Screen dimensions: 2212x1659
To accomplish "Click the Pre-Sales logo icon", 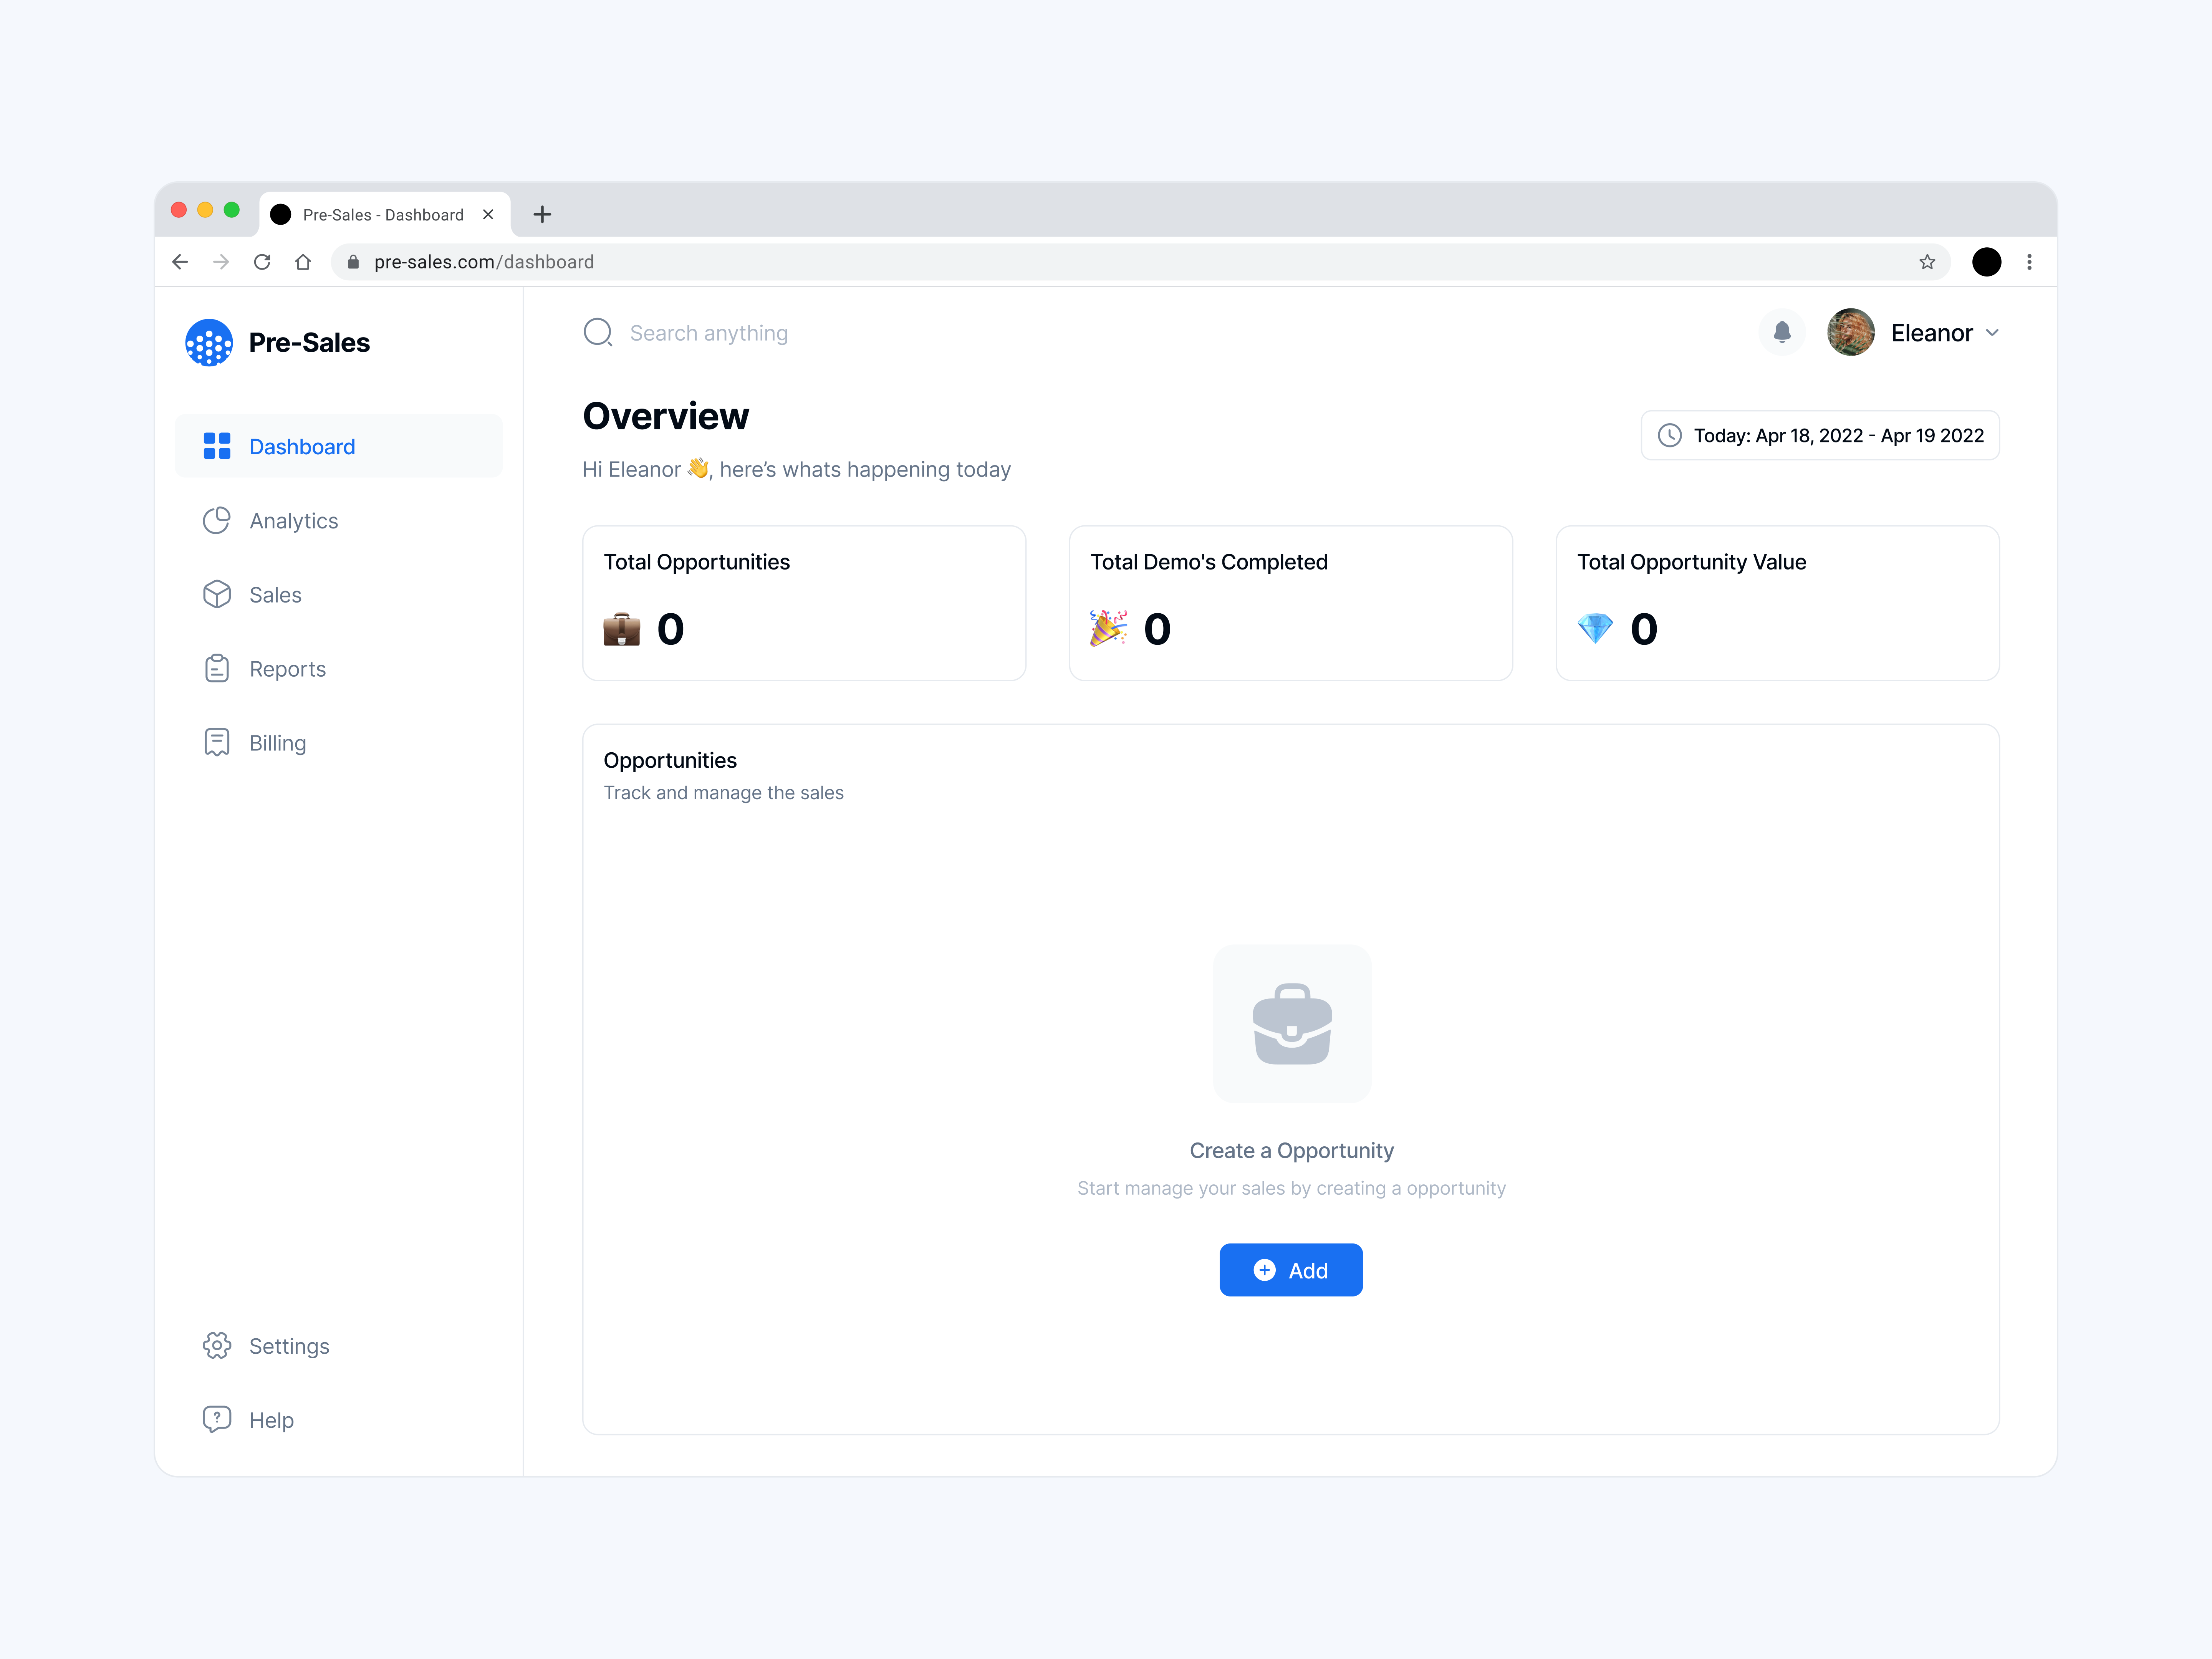I will [x=209, y=343].
